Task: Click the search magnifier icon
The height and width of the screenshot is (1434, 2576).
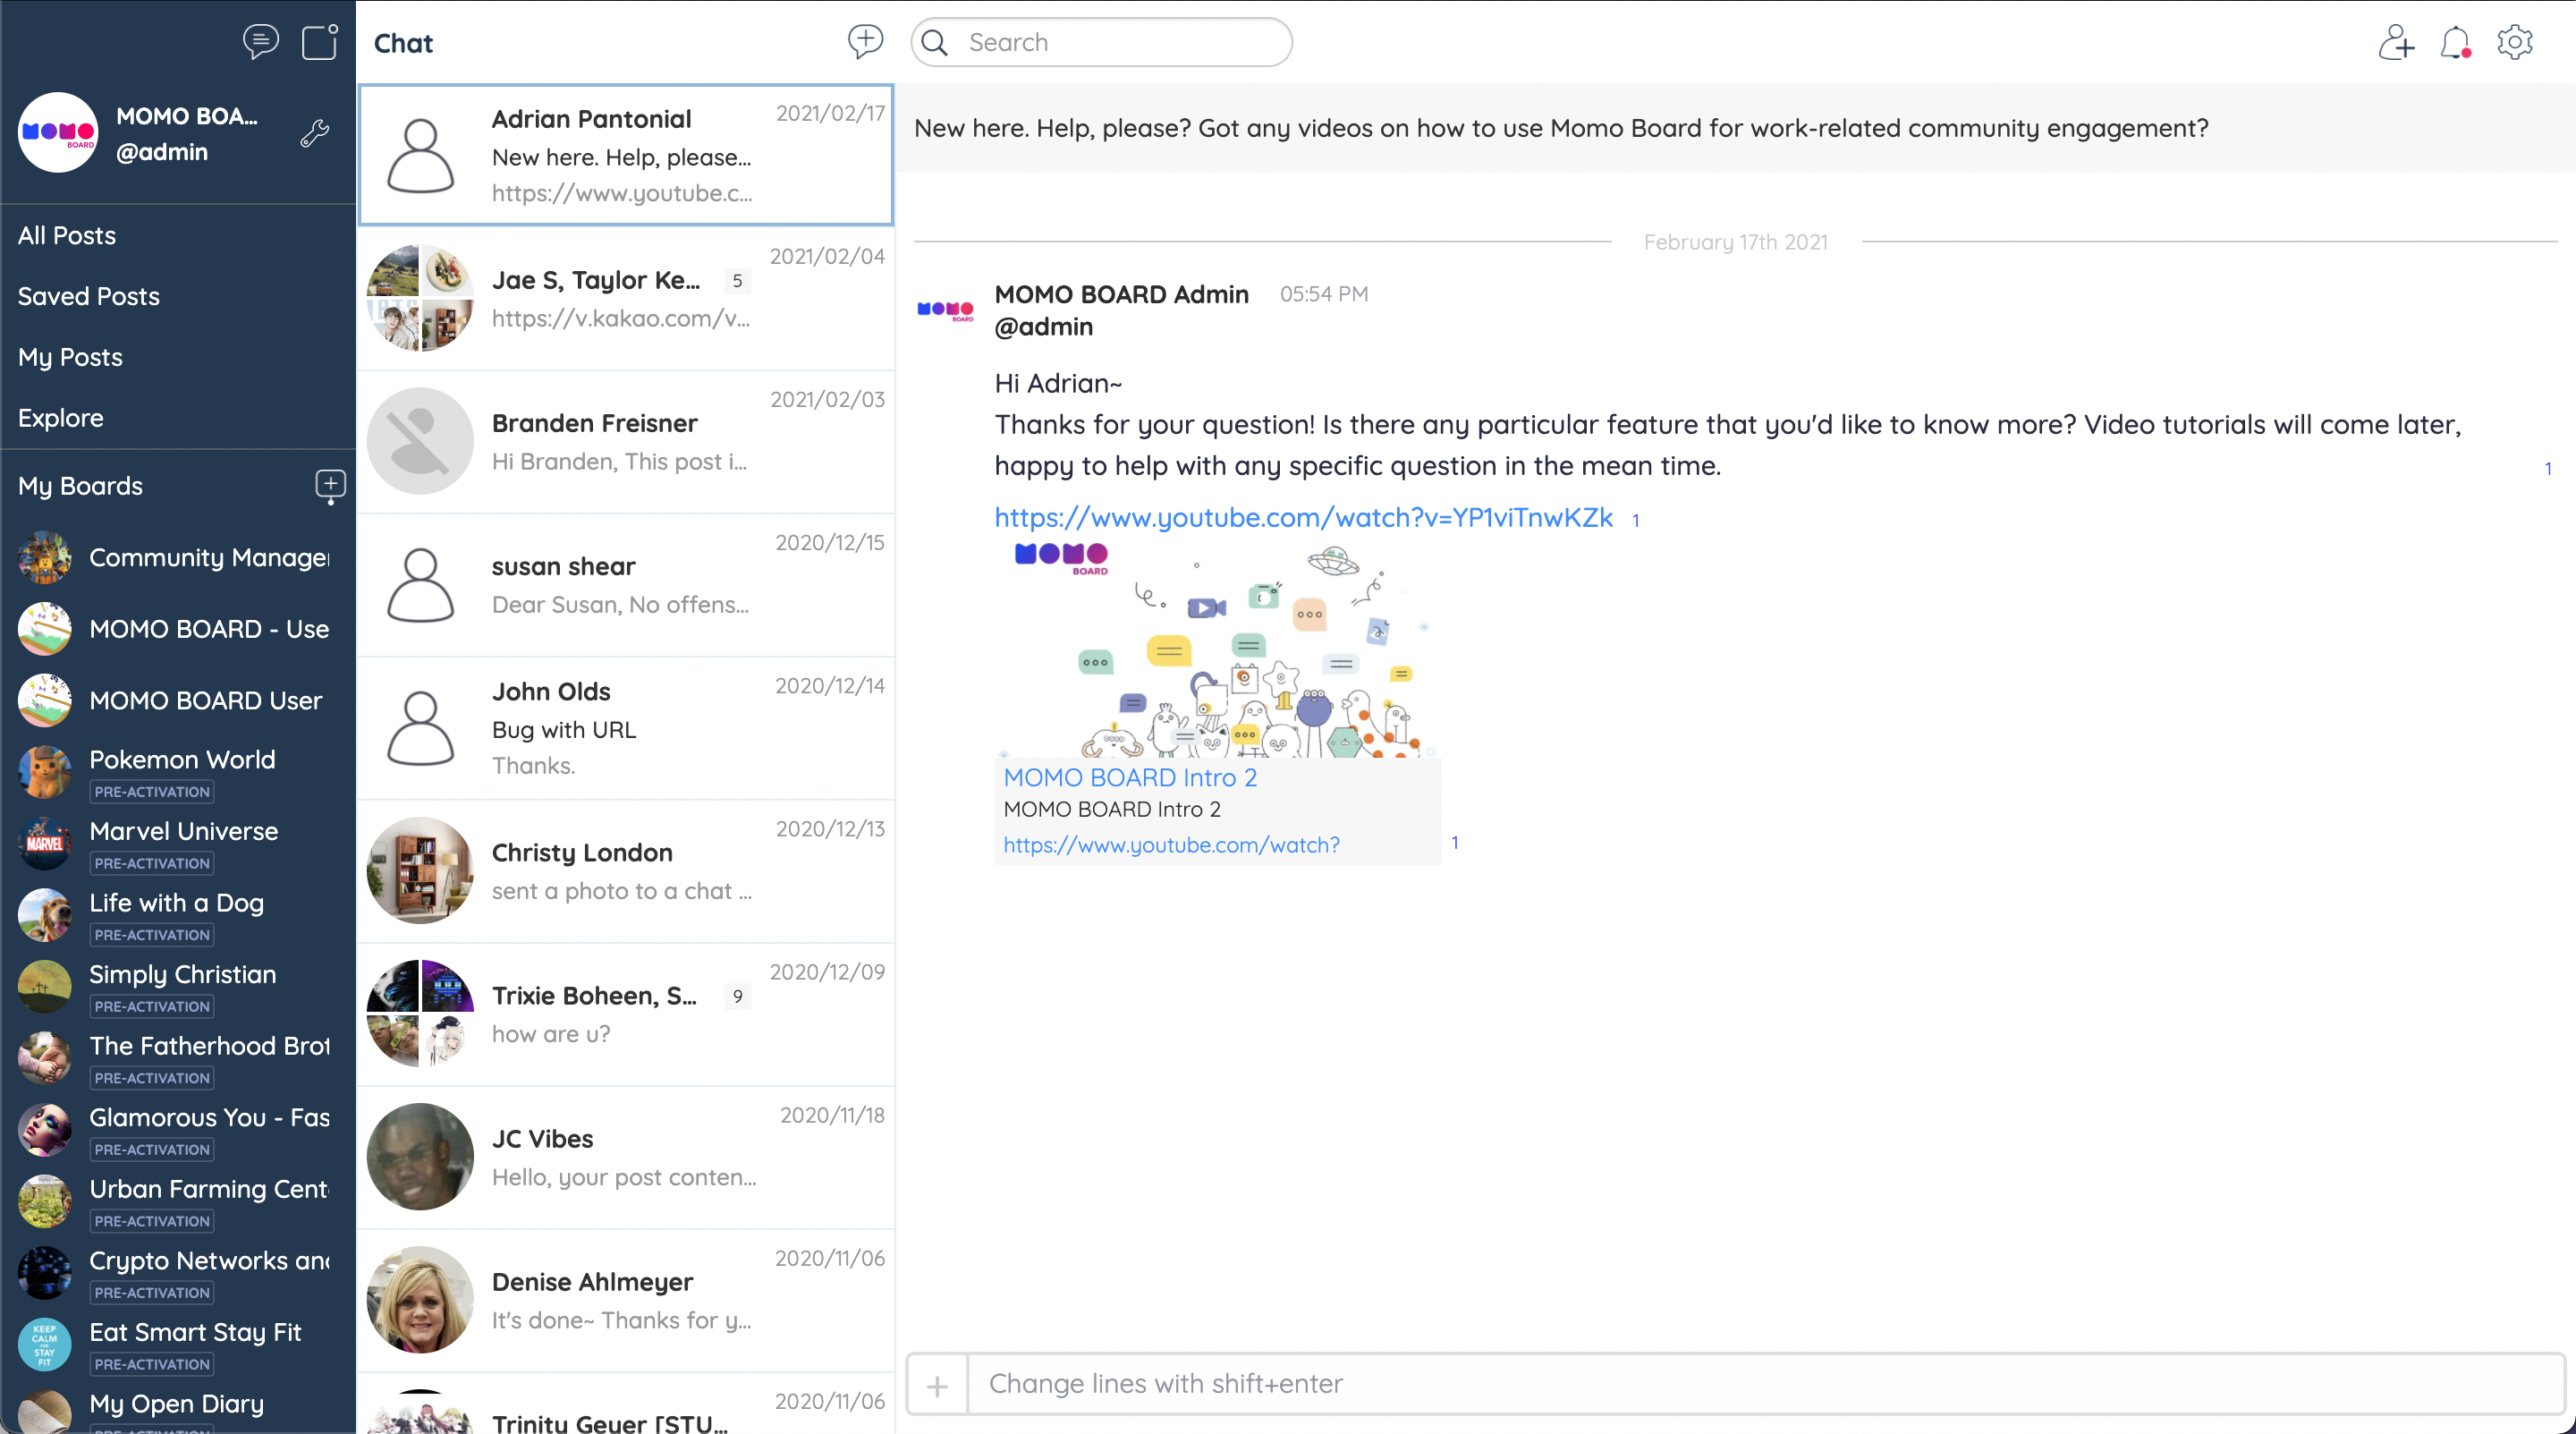Action: pyautogui.click(x=935, y=42)
